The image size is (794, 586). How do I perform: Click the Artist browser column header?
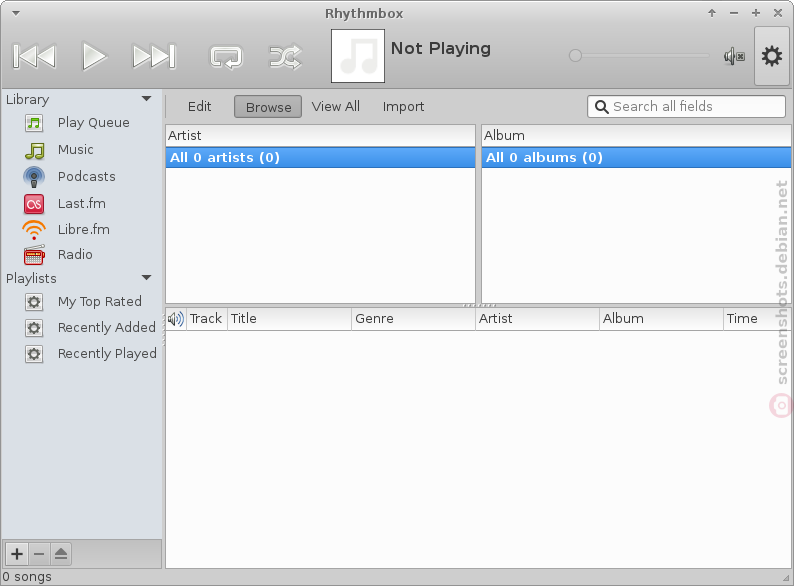[320, 136]
